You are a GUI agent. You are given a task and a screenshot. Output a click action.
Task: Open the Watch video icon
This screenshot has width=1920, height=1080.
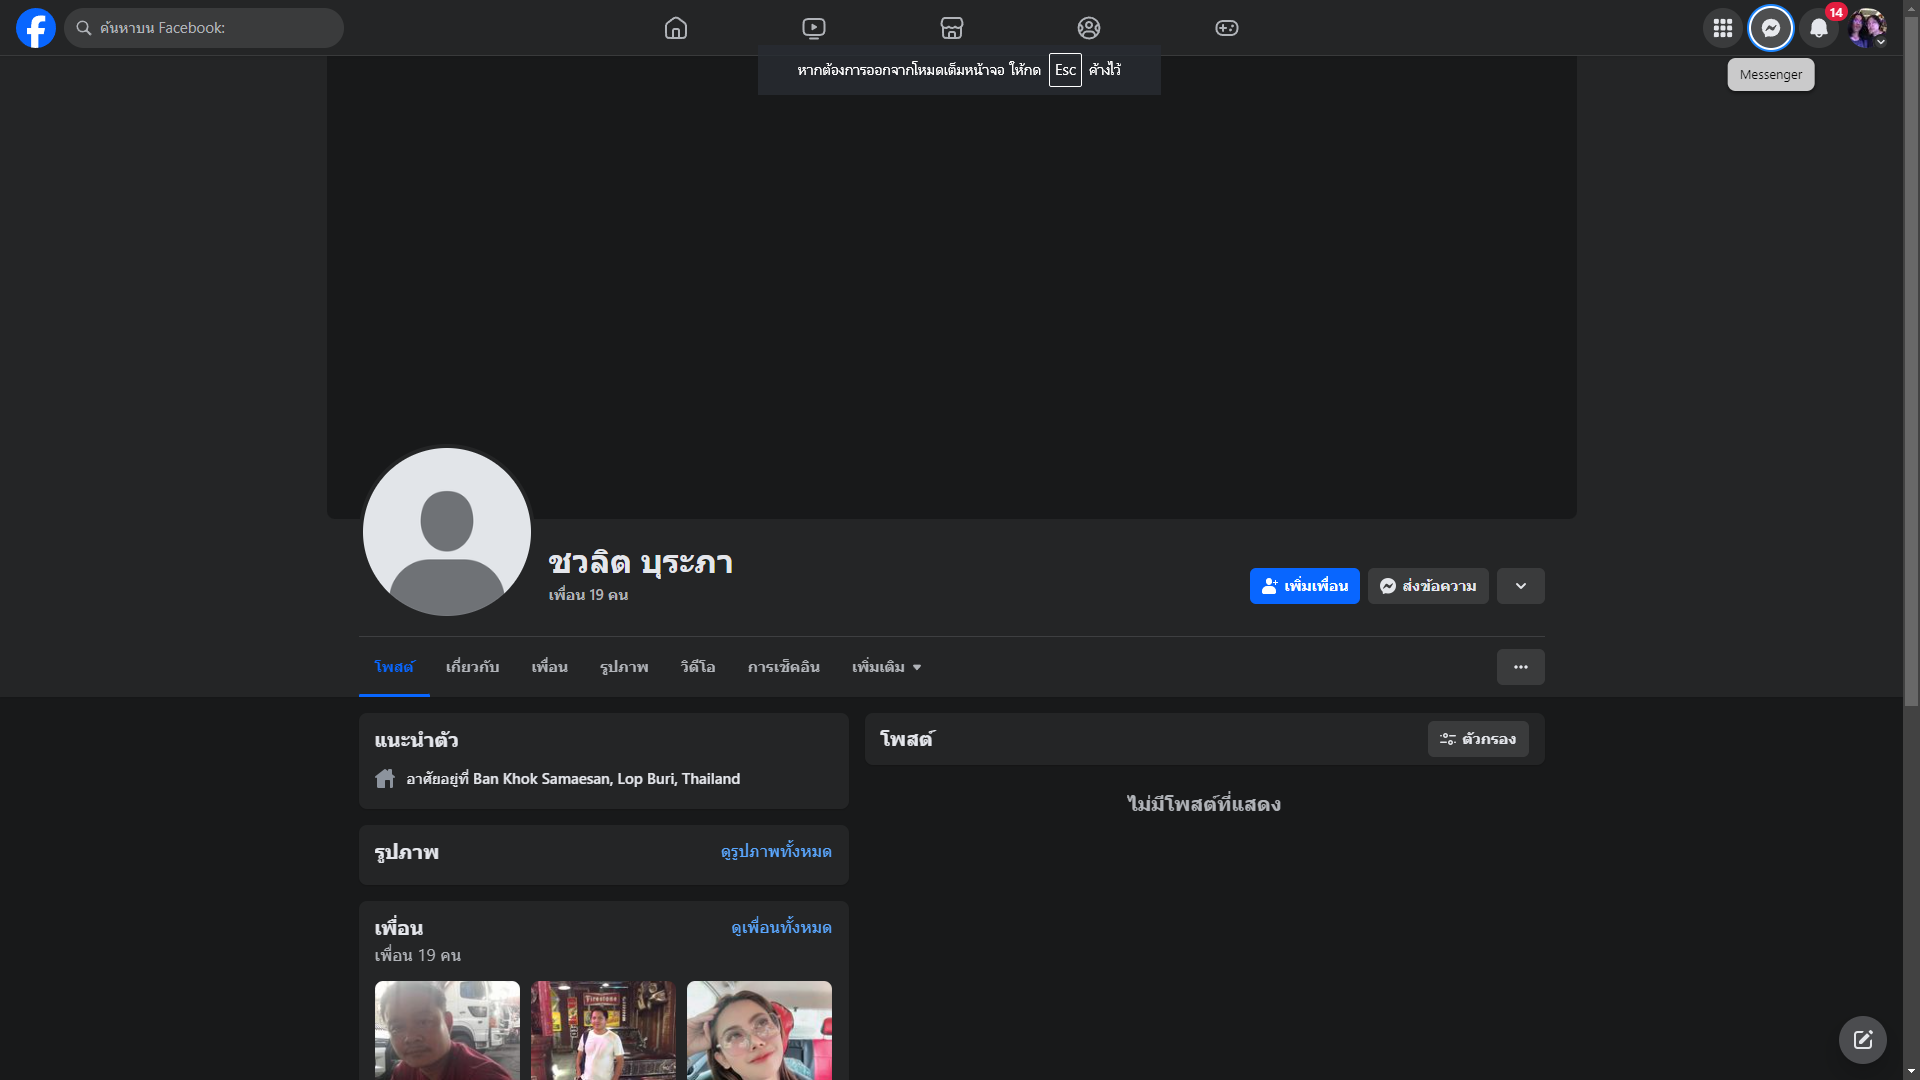(814, 28)
